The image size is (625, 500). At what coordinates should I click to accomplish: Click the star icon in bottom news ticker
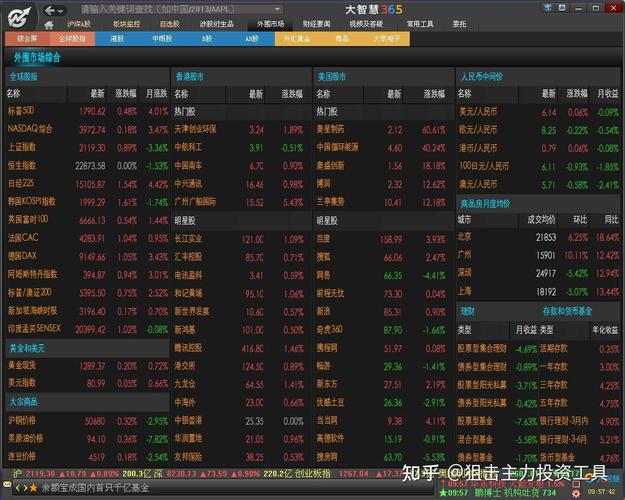[33, 487]
